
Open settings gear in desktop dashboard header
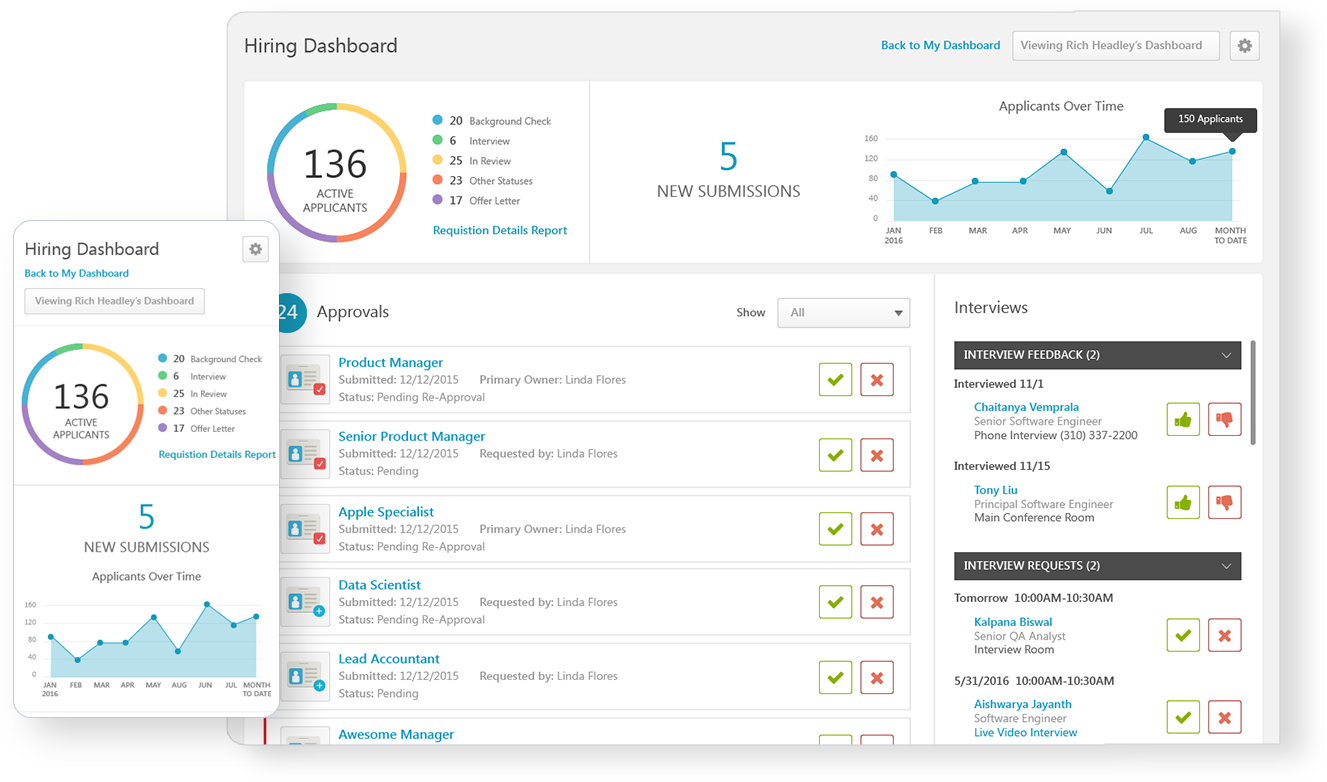click(1244, 46)
